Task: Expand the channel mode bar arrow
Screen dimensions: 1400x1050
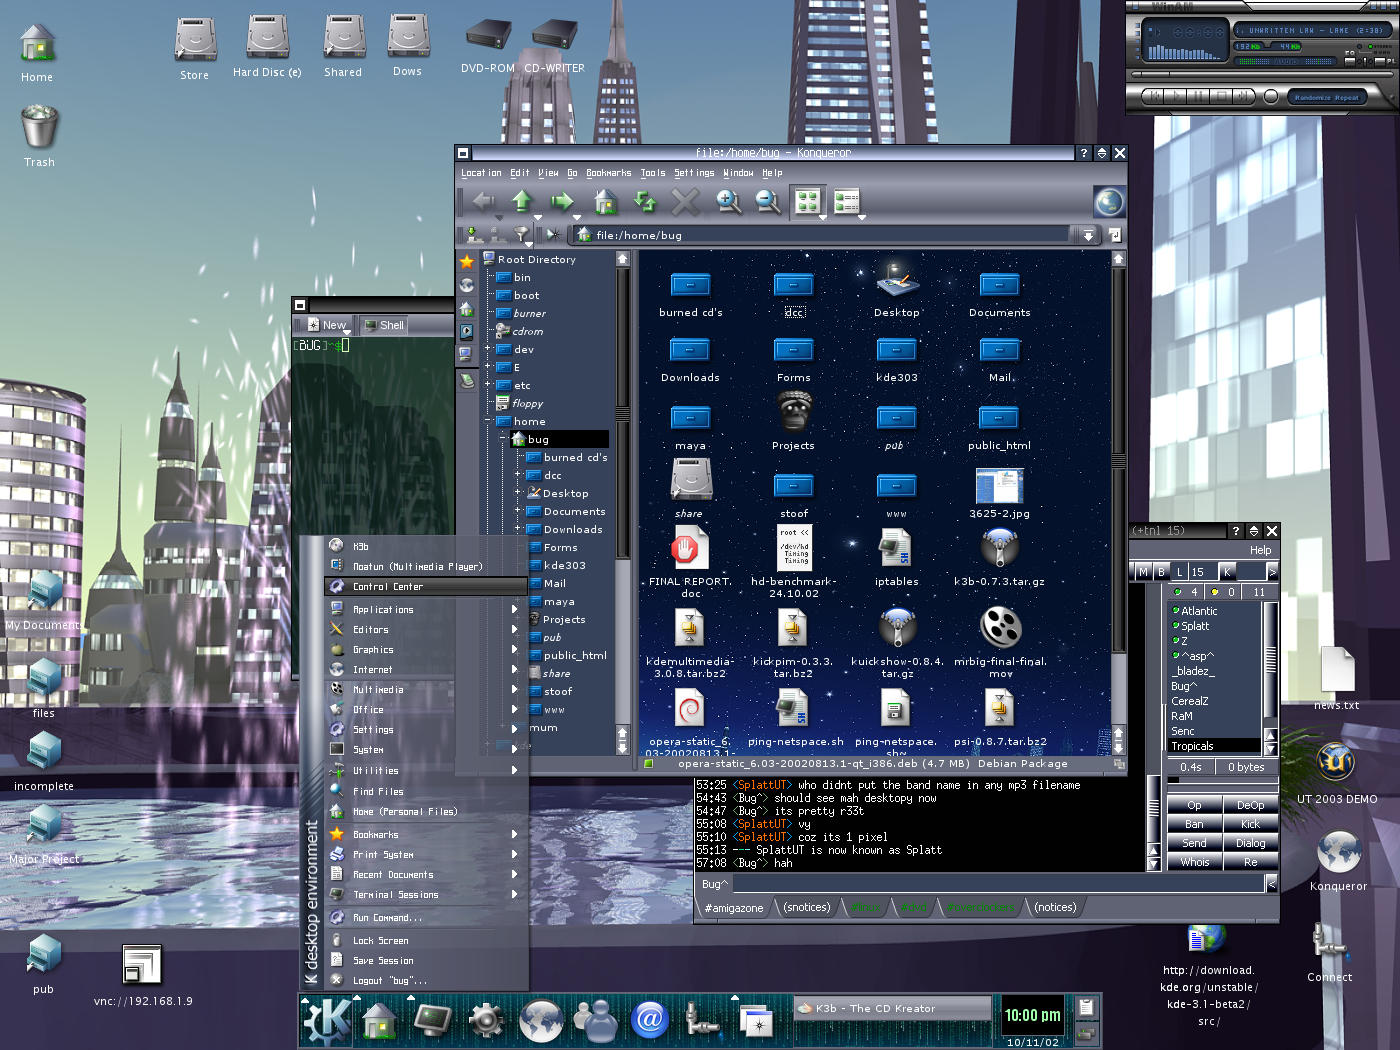Action: click(1272, 572)
